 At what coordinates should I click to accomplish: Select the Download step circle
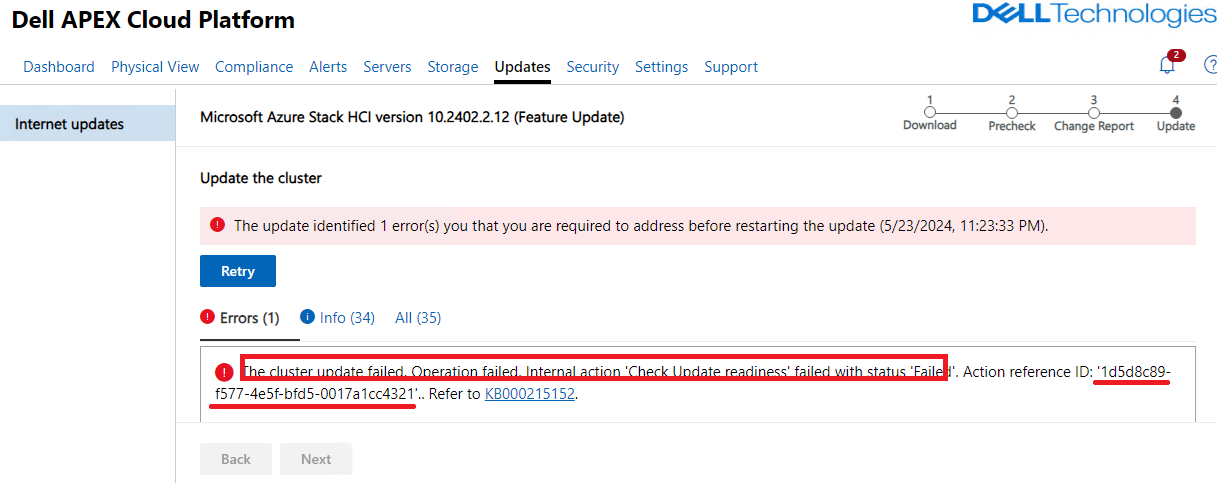(x=930, y=113)
